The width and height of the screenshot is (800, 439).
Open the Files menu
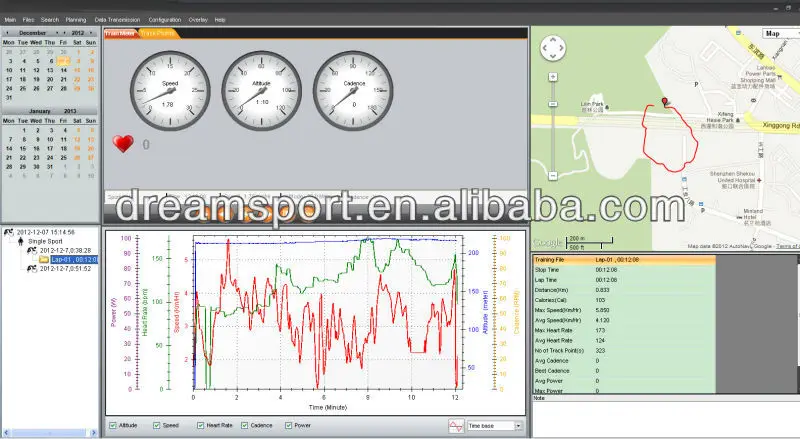tap(28, 20)
